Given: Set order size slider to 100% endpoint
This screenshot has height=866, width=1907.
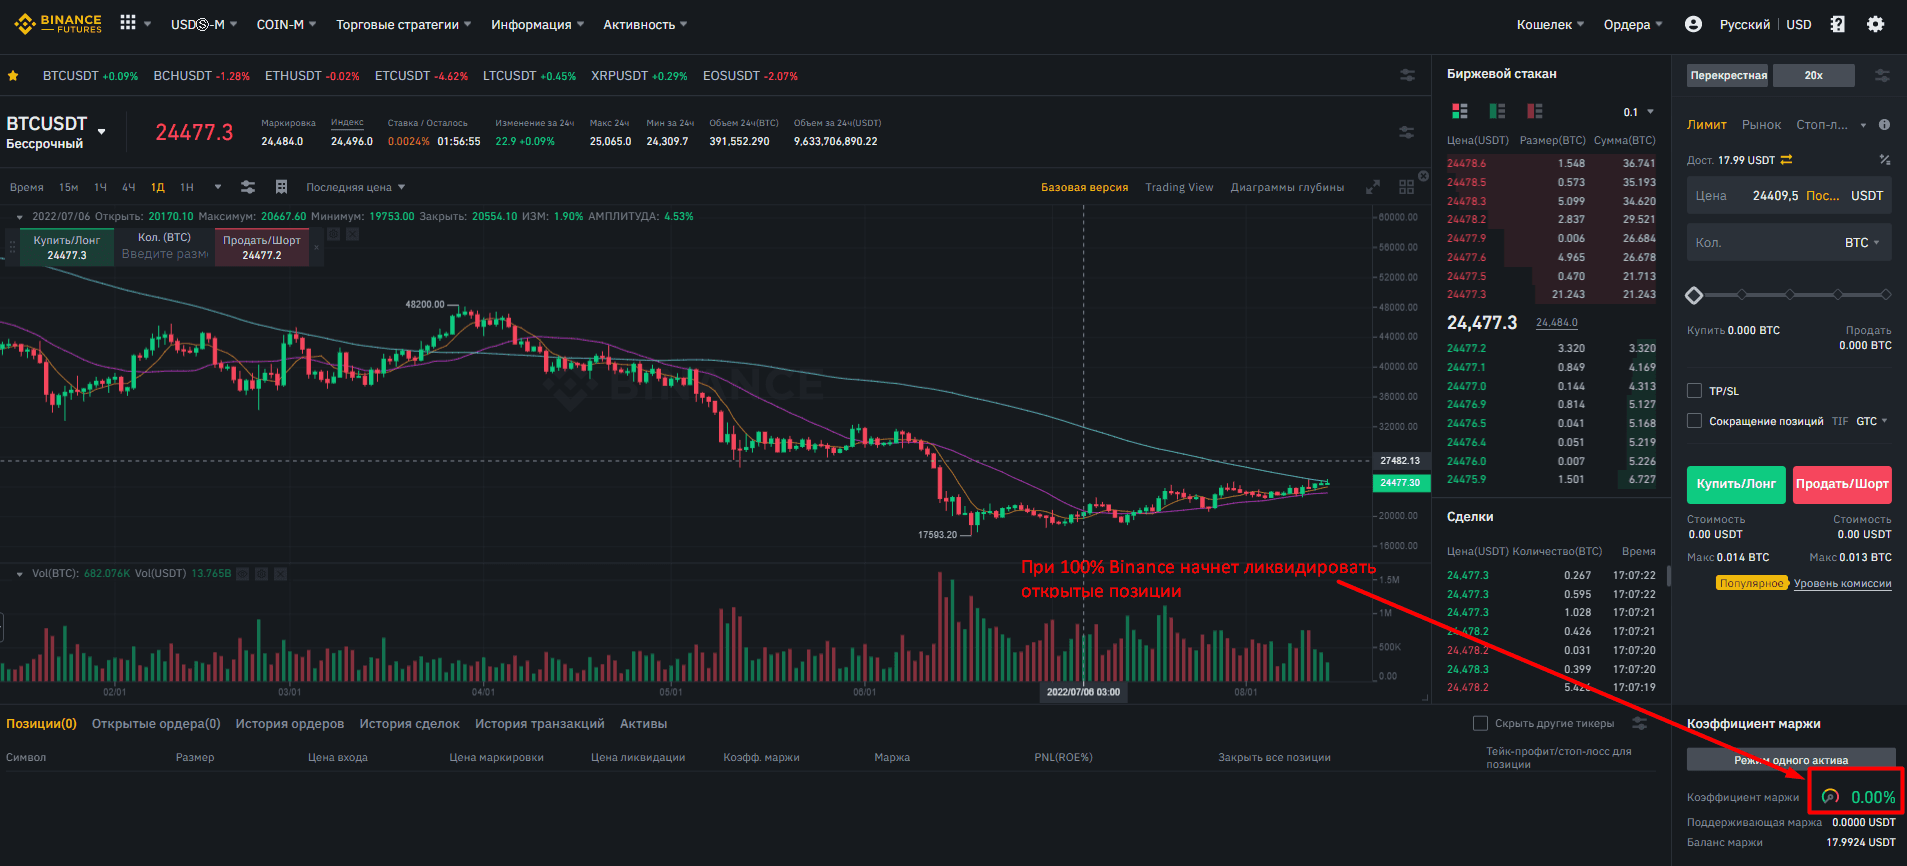Looking at the screenshot, I should click(1886, 295).
